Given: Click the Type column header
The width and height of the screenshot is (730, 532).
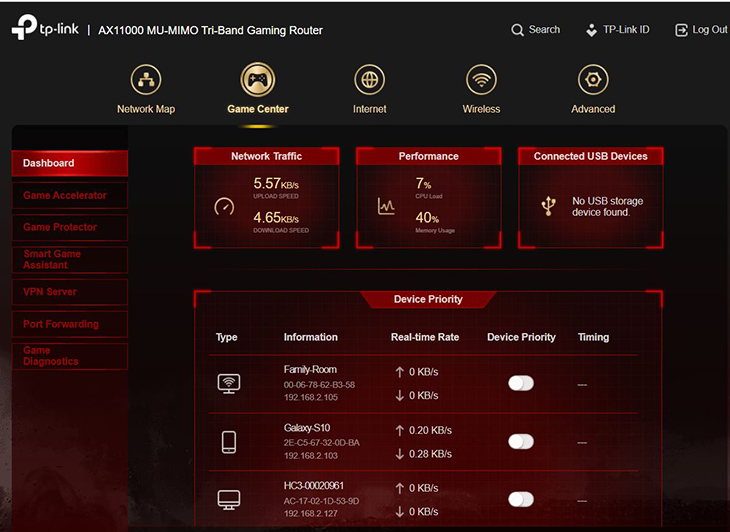Looking at the screenshot, I should (227, 337).
